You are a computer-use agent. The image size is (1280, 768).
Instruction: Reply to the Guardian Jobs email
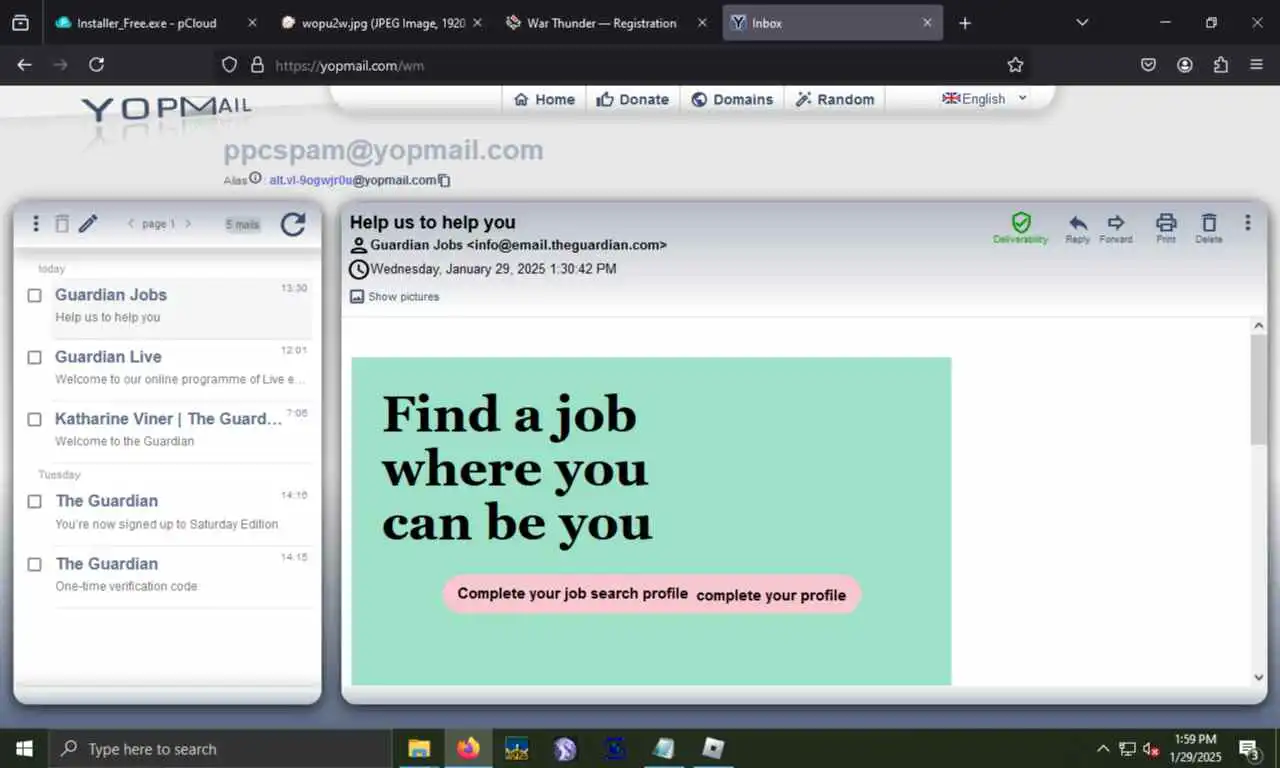[1077, 228]
